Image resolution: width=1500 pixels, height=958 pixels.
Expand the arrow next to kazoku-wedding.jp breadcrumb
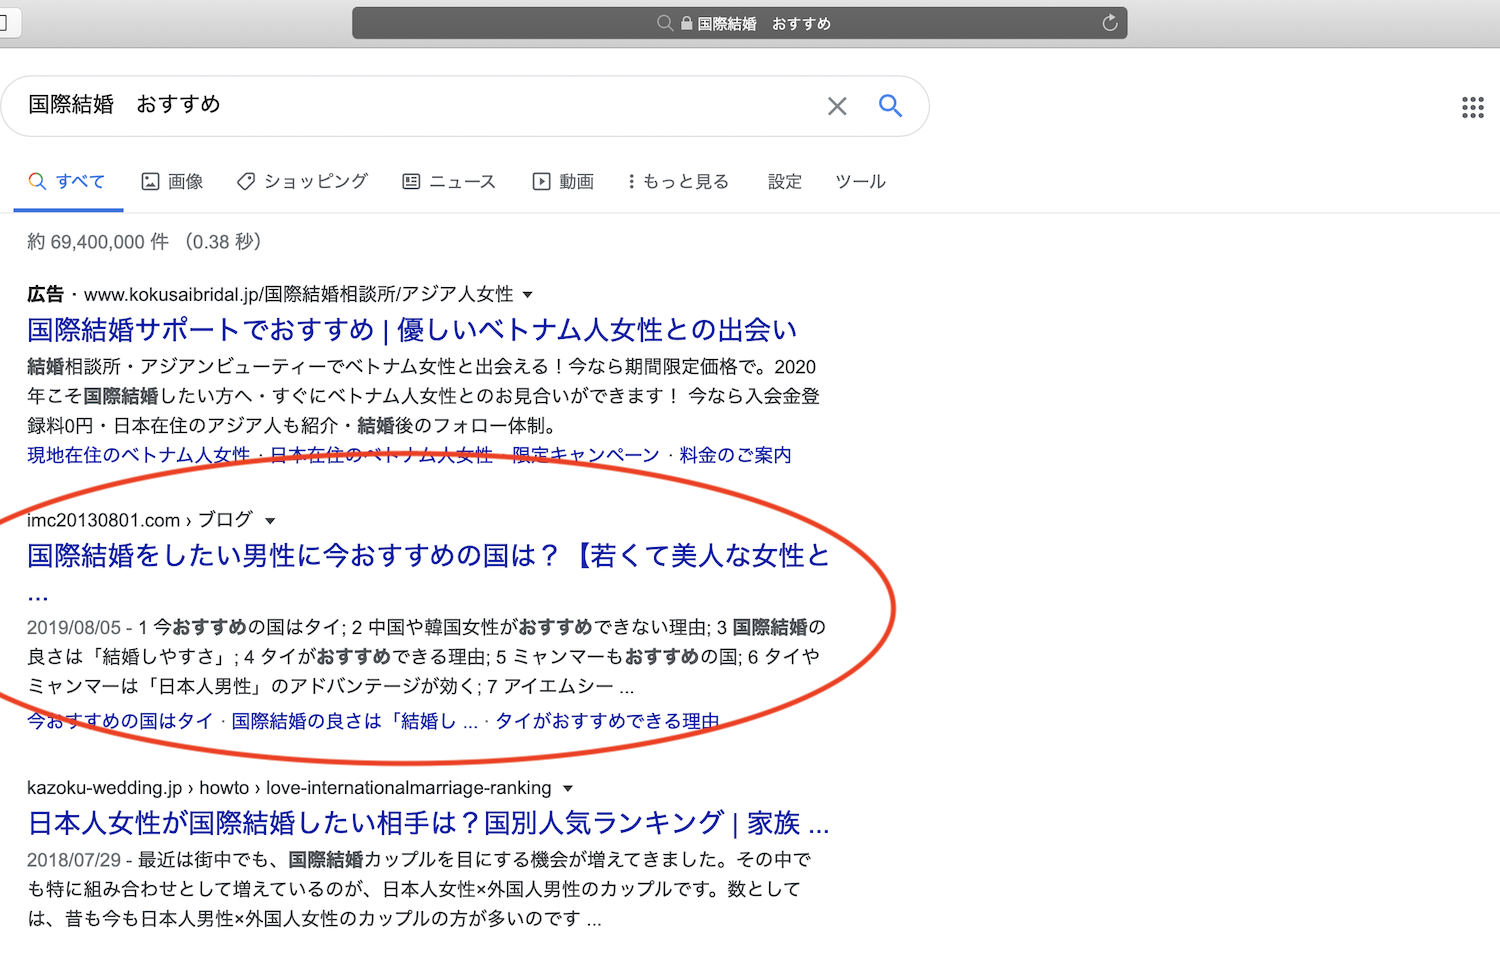(568, 788)
